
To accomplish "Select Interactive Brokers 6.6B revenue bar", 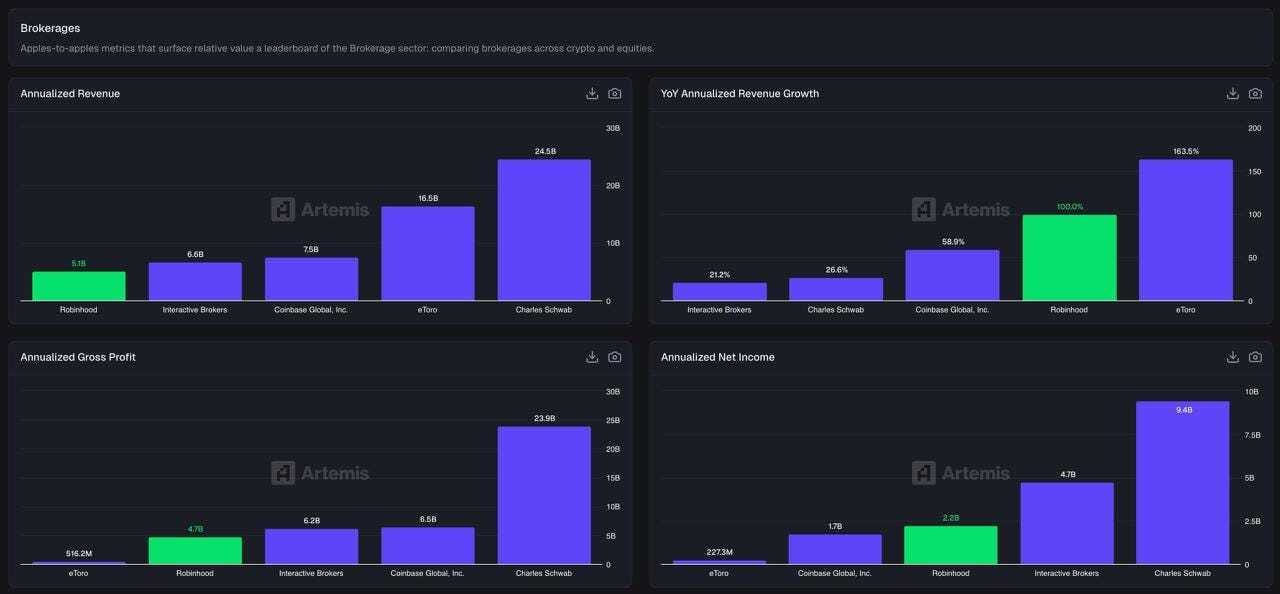I will point(195,282).
